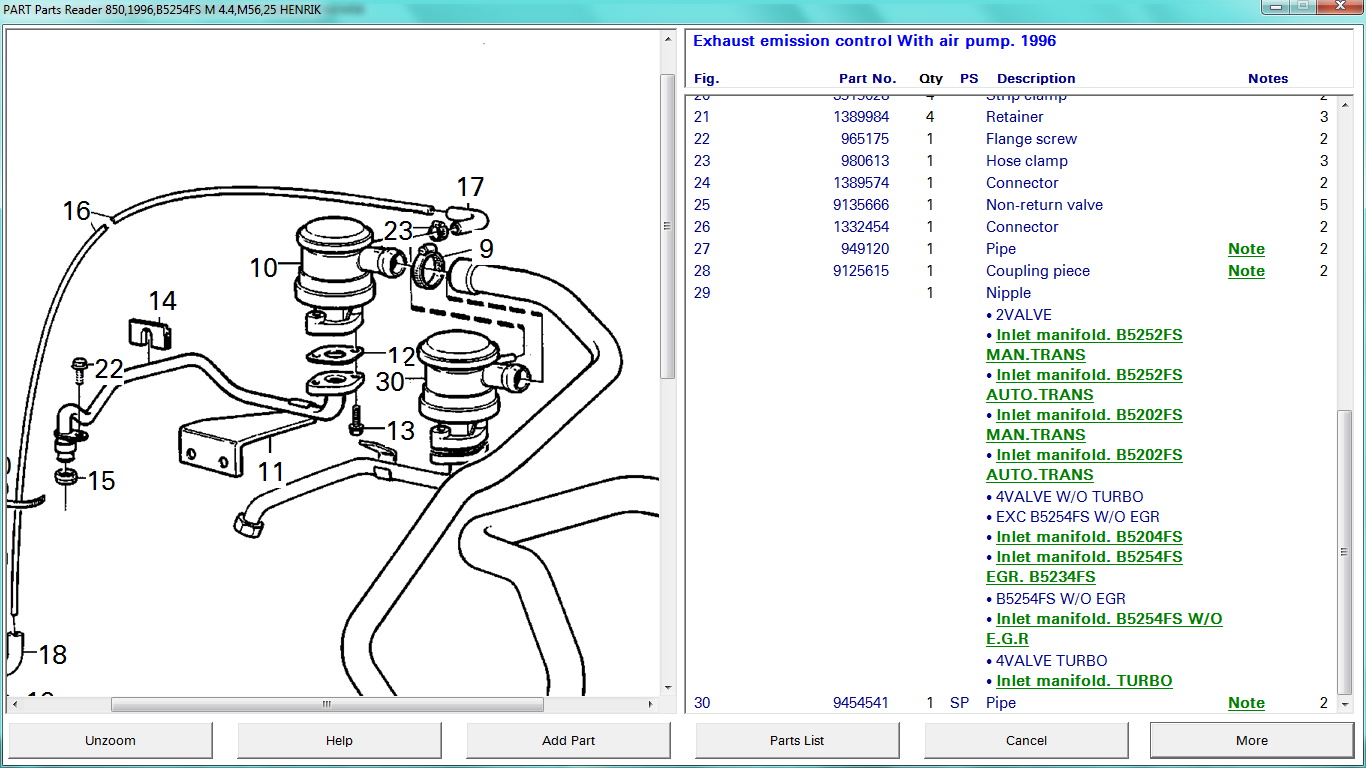Click the Fig. column header
1366x768 pixels.
coord(706,78)
